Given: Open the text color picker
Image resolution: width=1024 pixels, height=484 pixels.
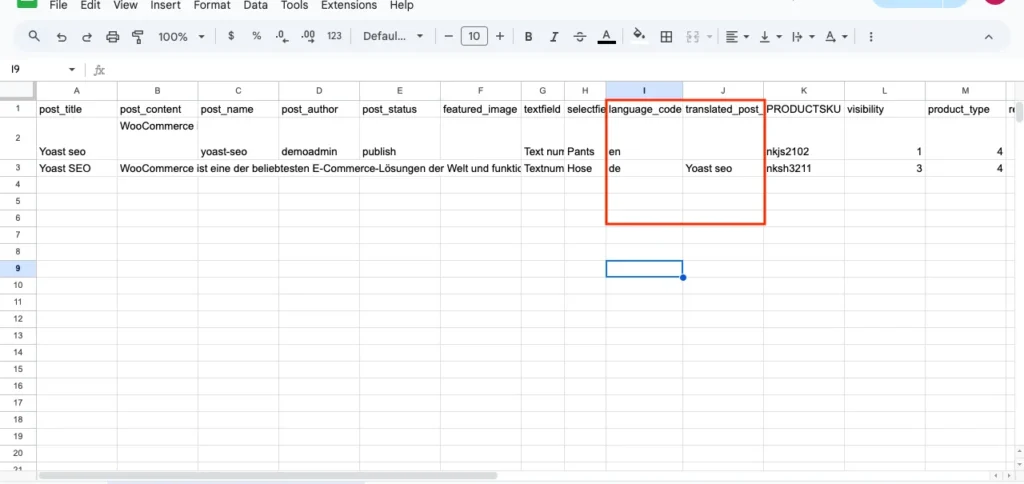Looking at the screenshot, I should pyautogui.click(x=606, y=37).
